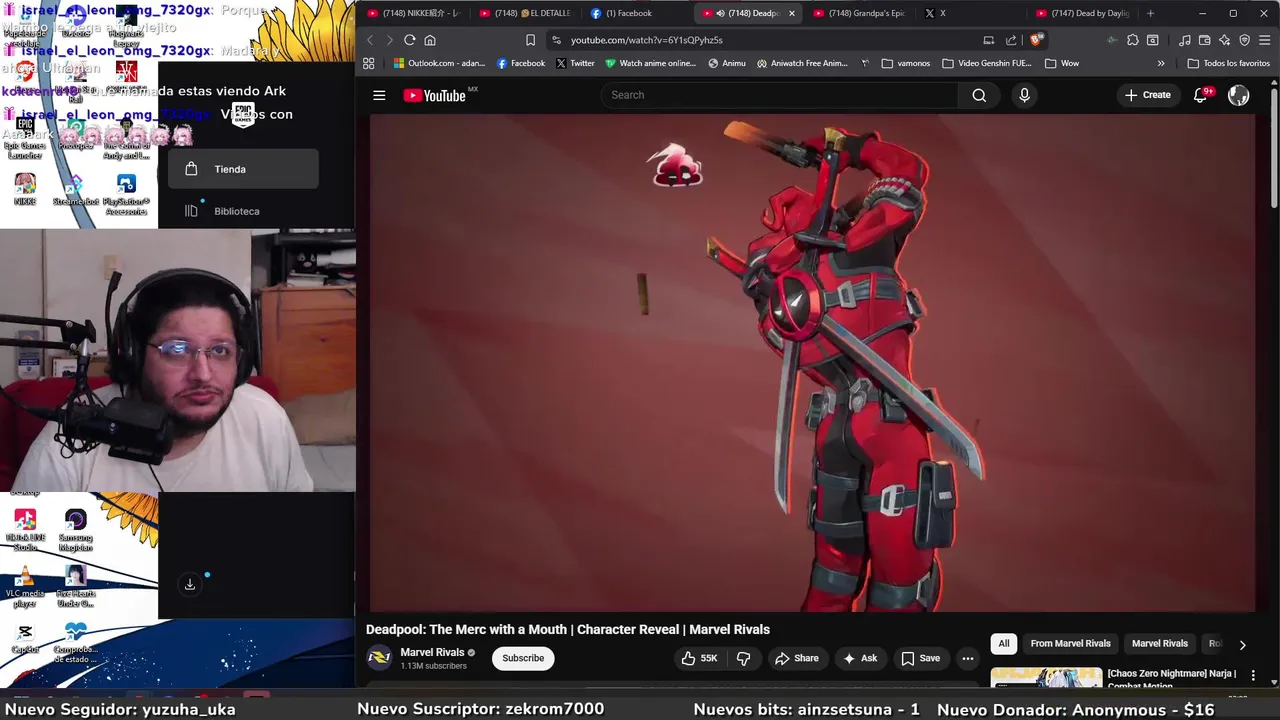
Task: Bookmark this page icon in address bar
Action: 530,40
